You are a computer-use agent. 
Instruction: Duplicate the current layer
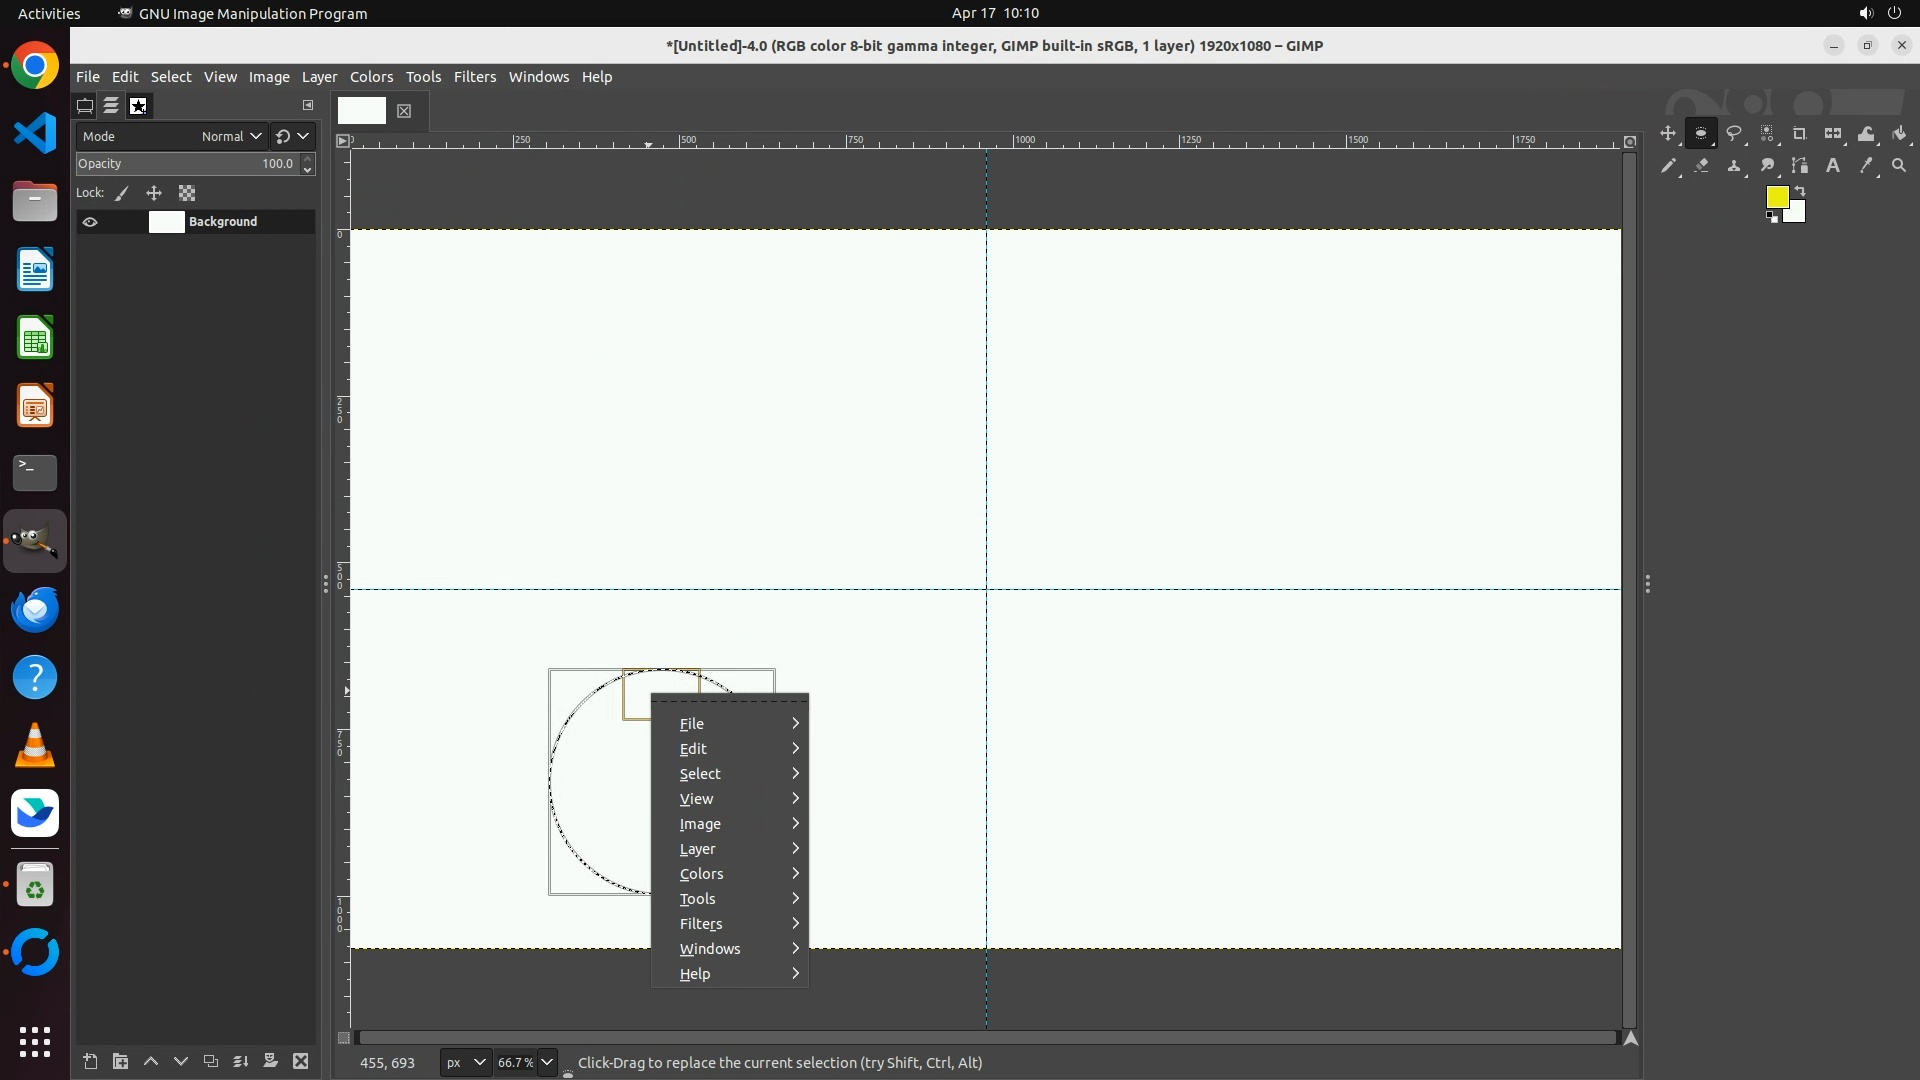click(x=210, y=1062)
